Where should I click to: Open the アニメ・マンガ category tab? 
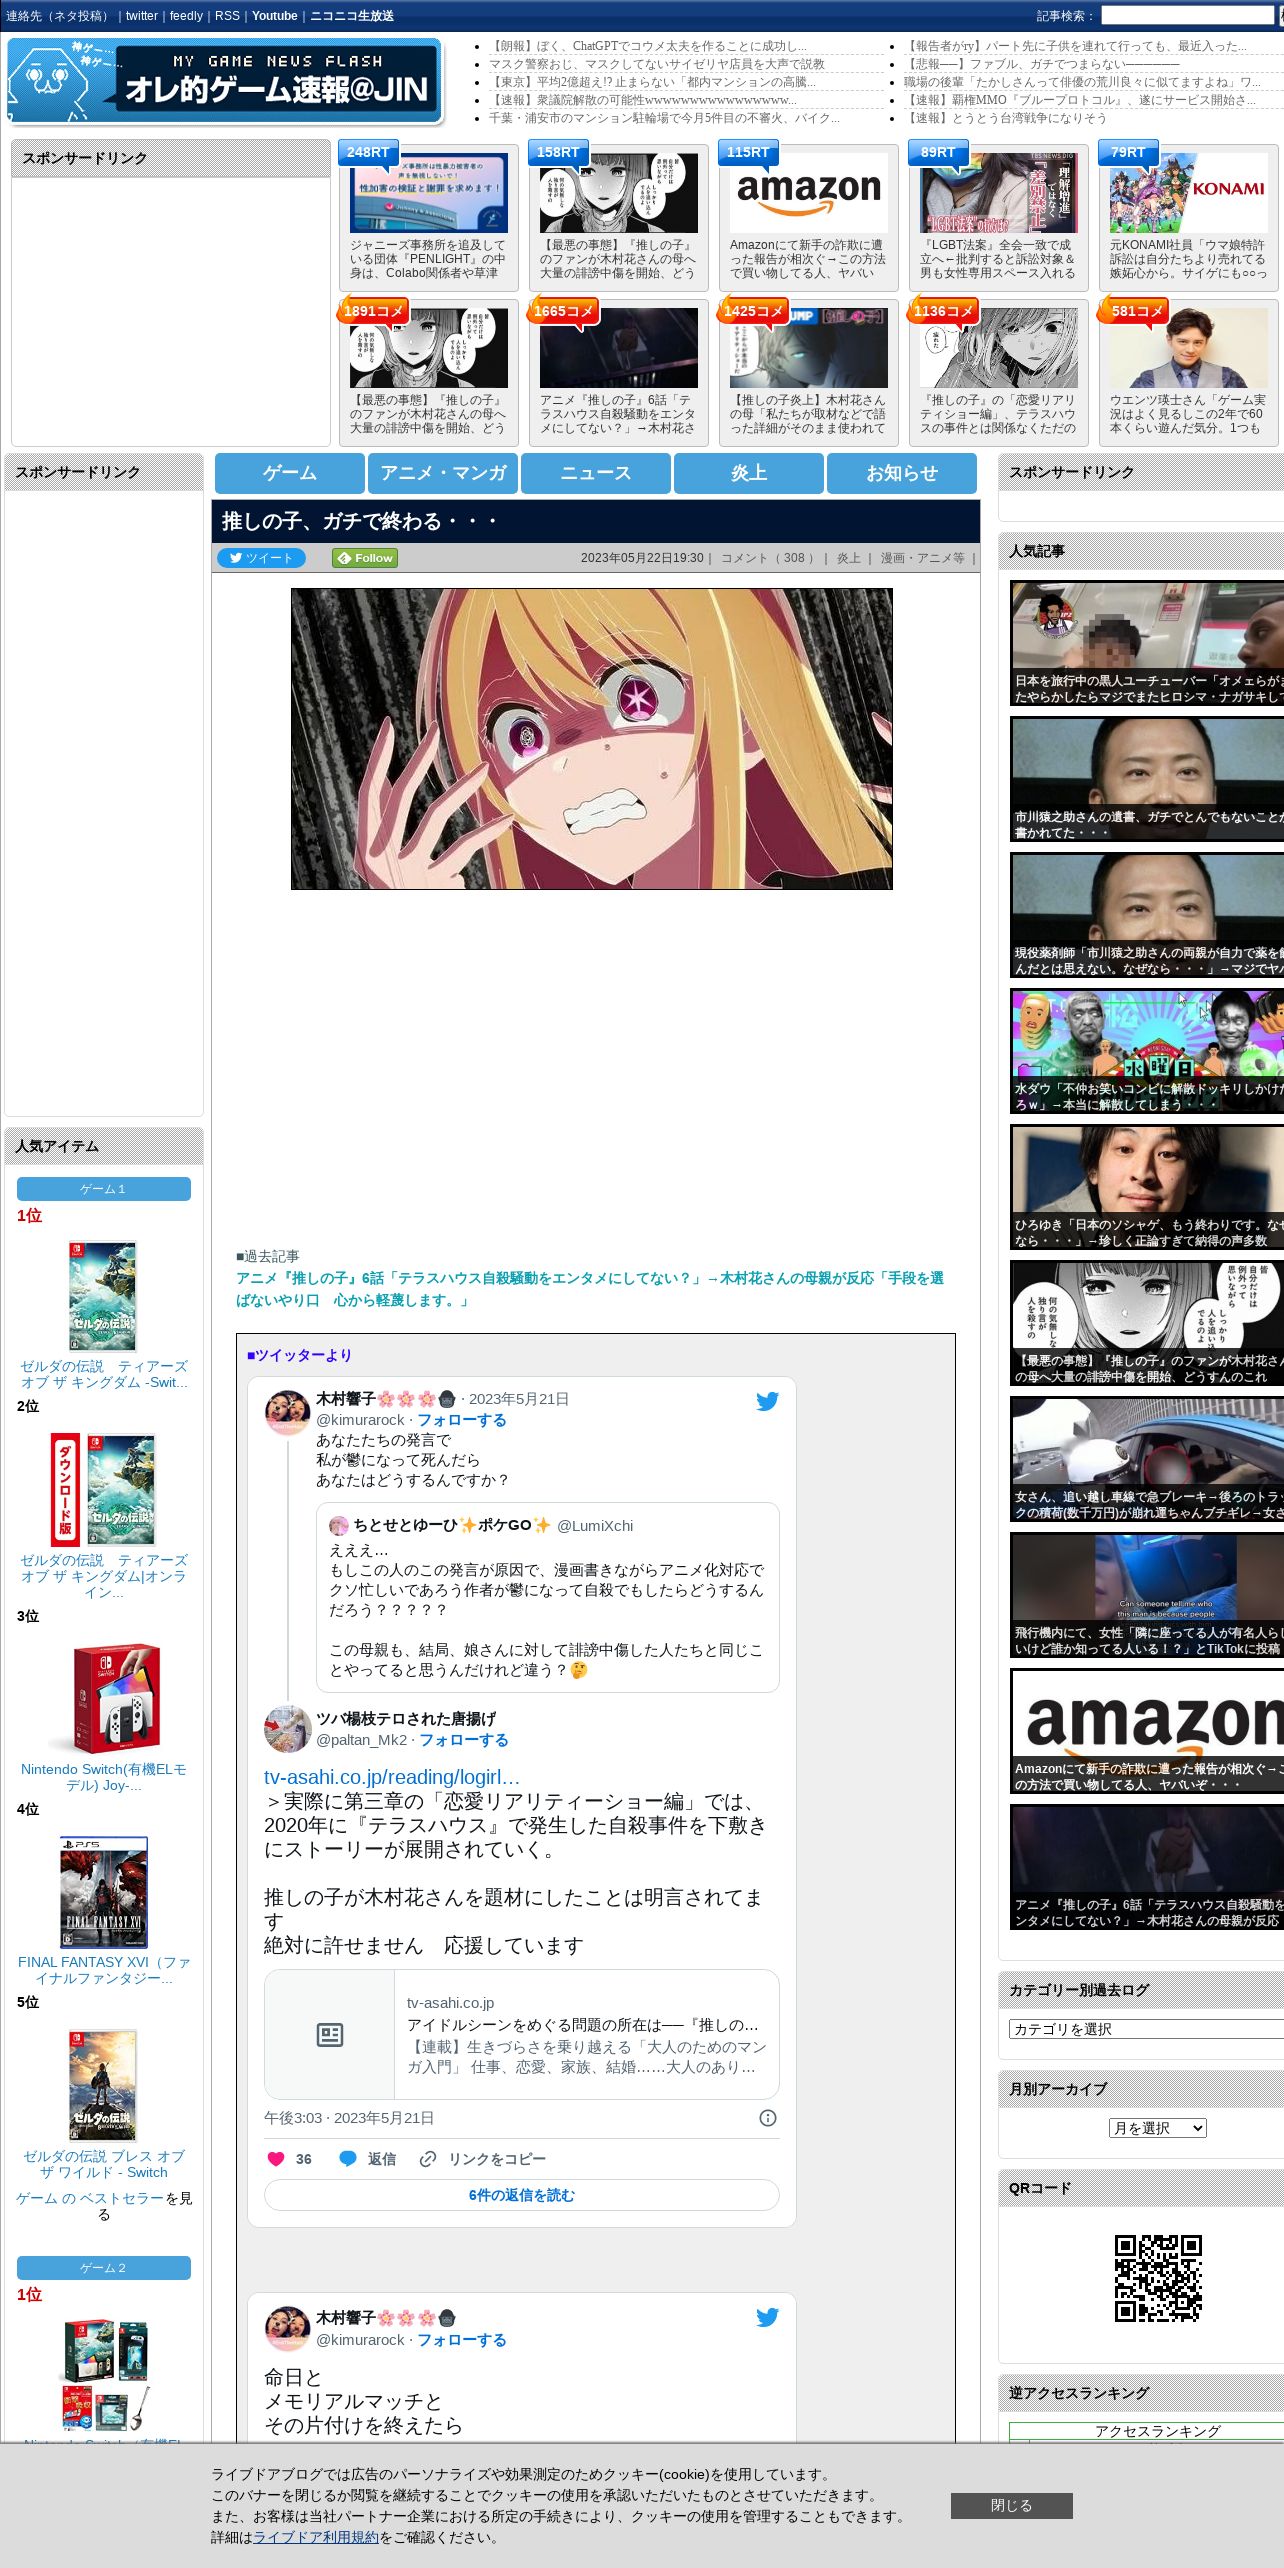[x=443, y=473]
